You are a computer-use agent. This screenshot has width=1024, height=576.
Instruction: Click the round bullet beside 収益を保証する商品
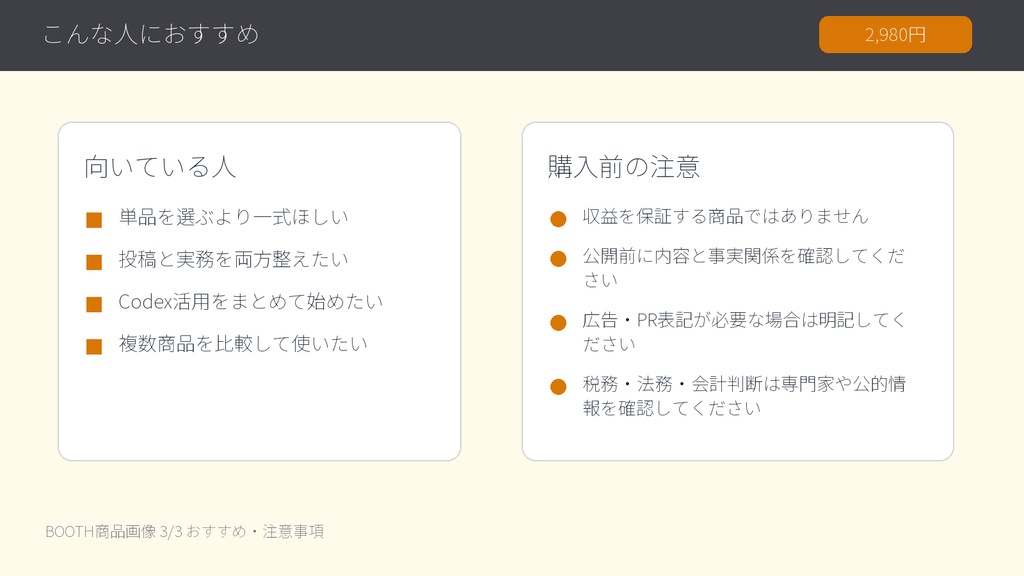pos(558,219)
